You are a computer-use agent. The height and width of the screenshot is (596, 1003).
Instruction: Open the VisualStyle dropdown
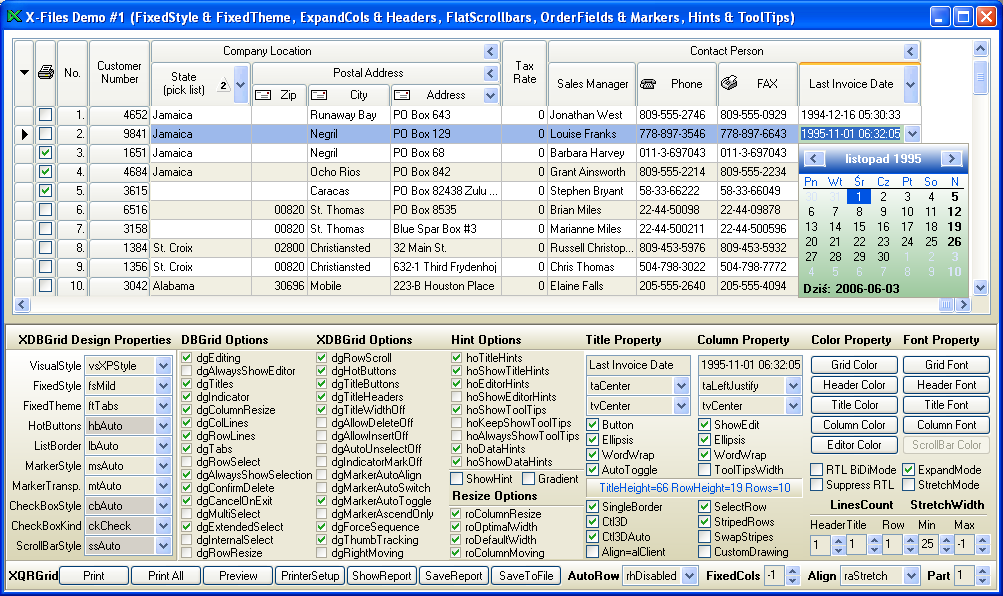point(164,366)
